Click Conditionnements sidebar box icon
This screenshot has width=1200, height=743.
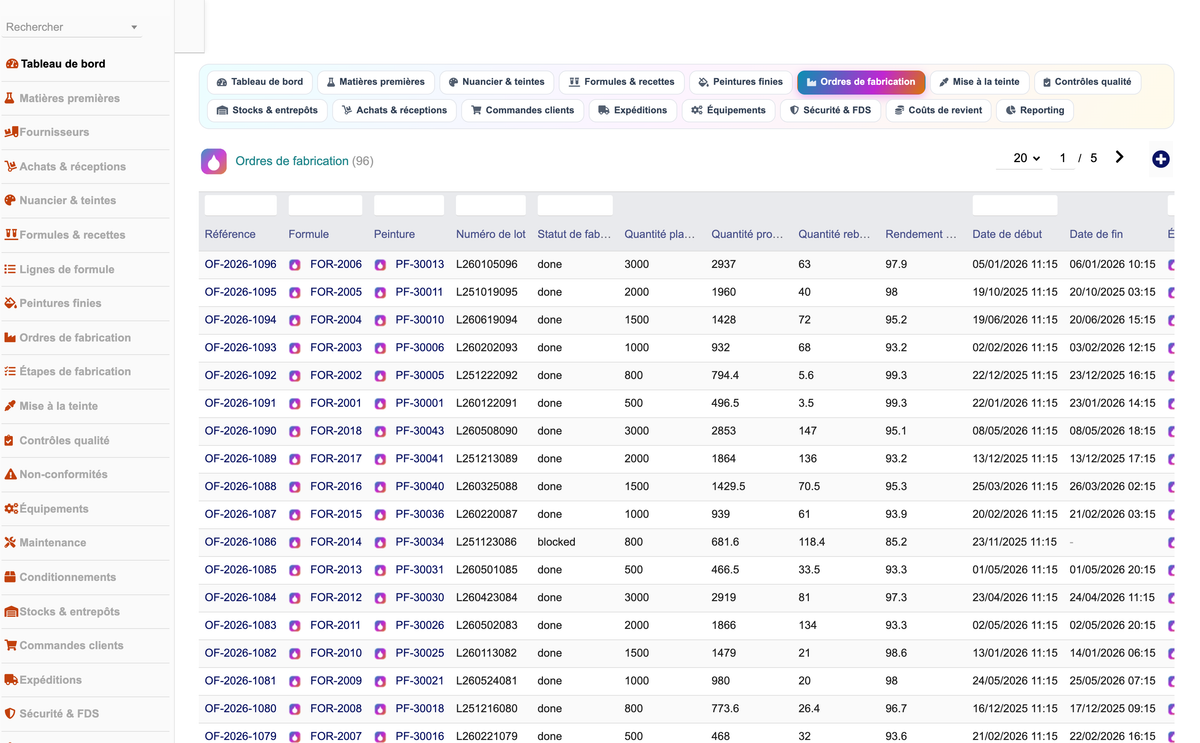click(11, 577)
